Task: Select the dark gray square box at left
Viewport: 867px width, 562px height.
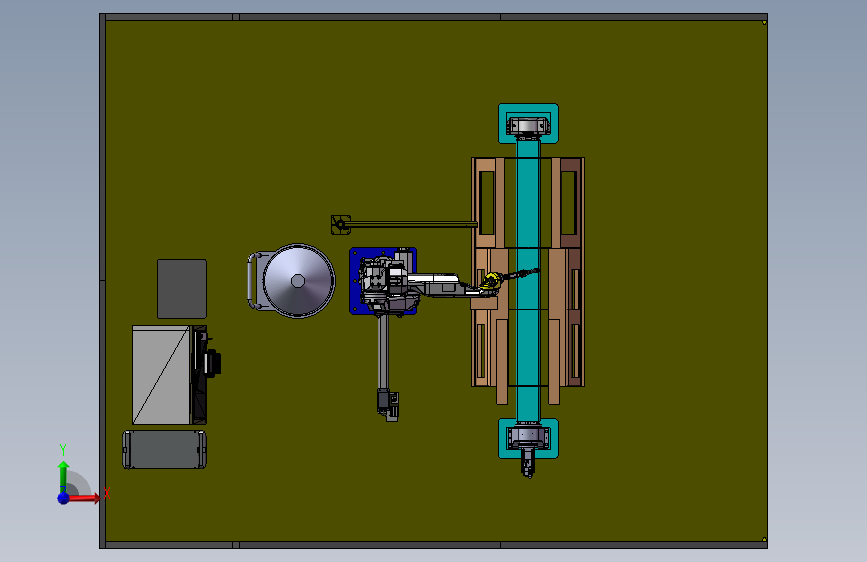Action: (x=182, y=289)
